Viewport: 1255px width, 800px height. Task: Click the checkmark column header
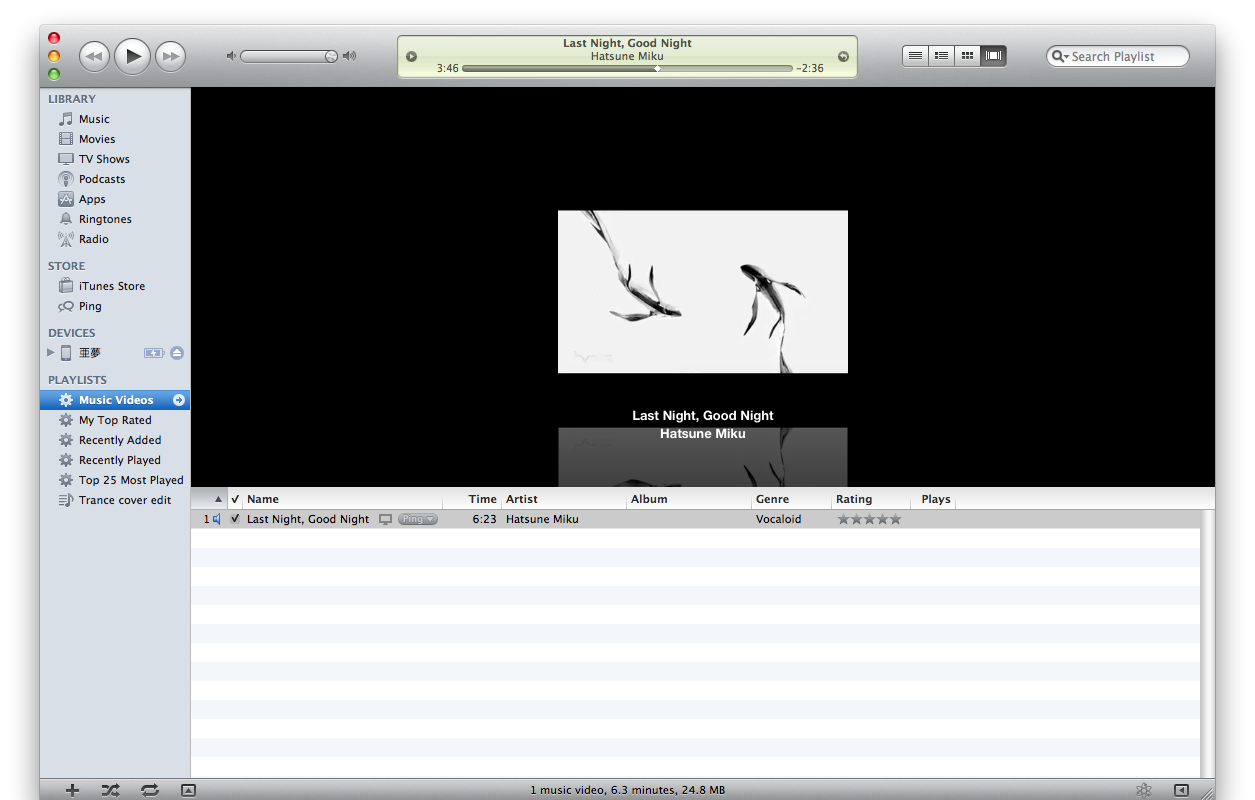235,499
